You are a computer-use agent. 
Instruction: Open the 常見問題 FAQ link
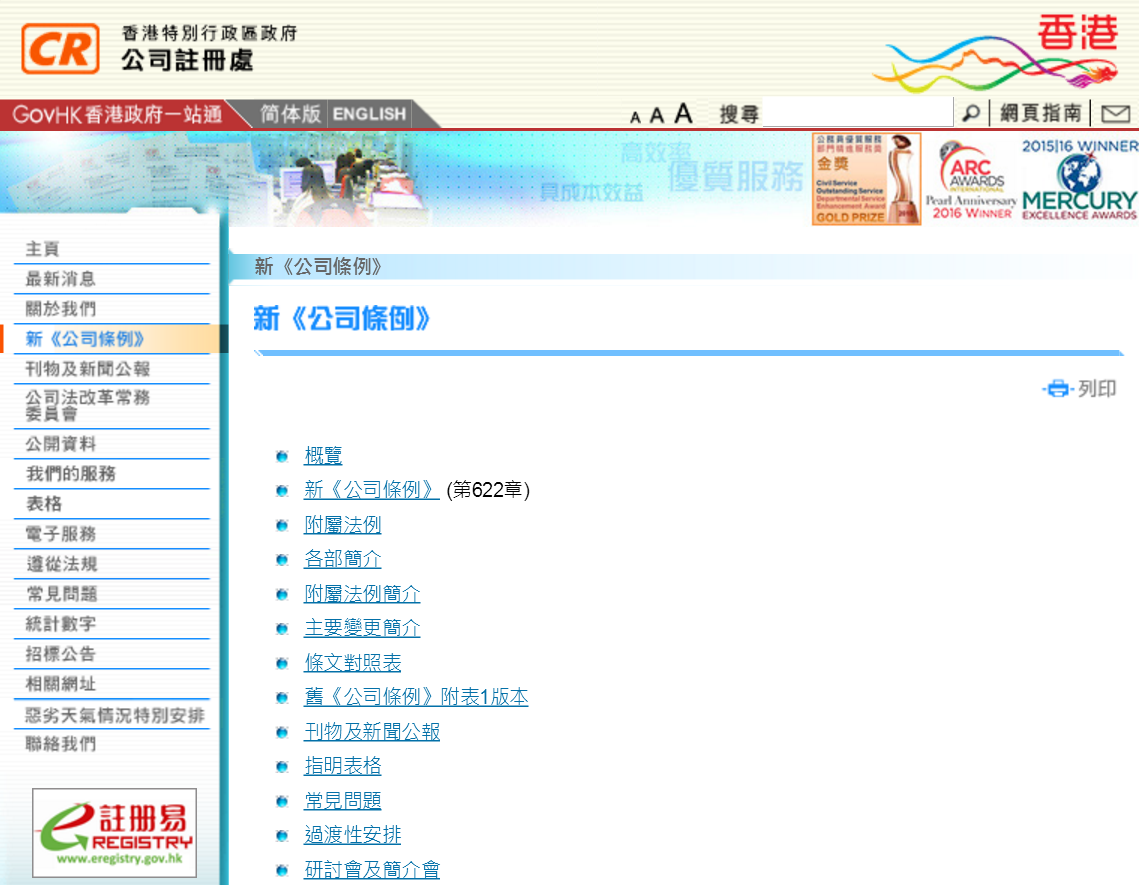[x=344, y=800]
